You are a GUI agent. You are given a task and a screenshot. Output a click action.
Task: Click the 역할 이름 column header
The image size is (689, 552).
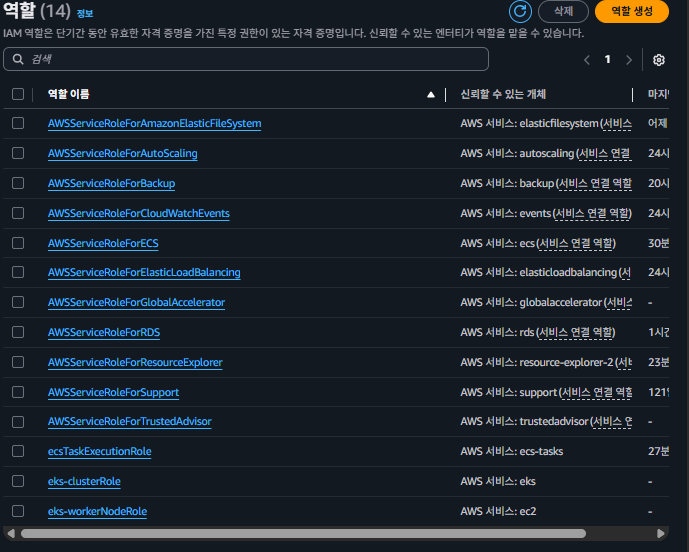[x=69, y=94]
